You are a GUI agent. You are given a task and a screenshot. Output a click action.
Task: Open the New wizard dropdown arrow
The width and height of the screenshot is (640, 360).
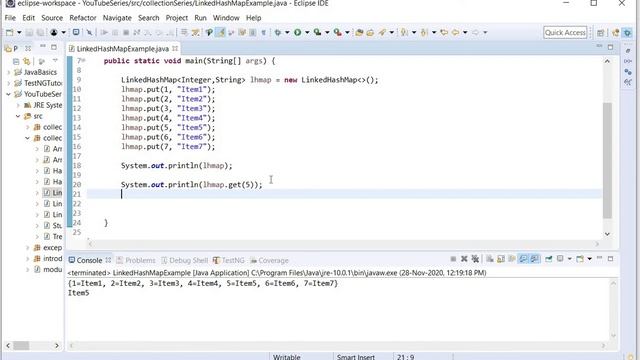[19, 32]
